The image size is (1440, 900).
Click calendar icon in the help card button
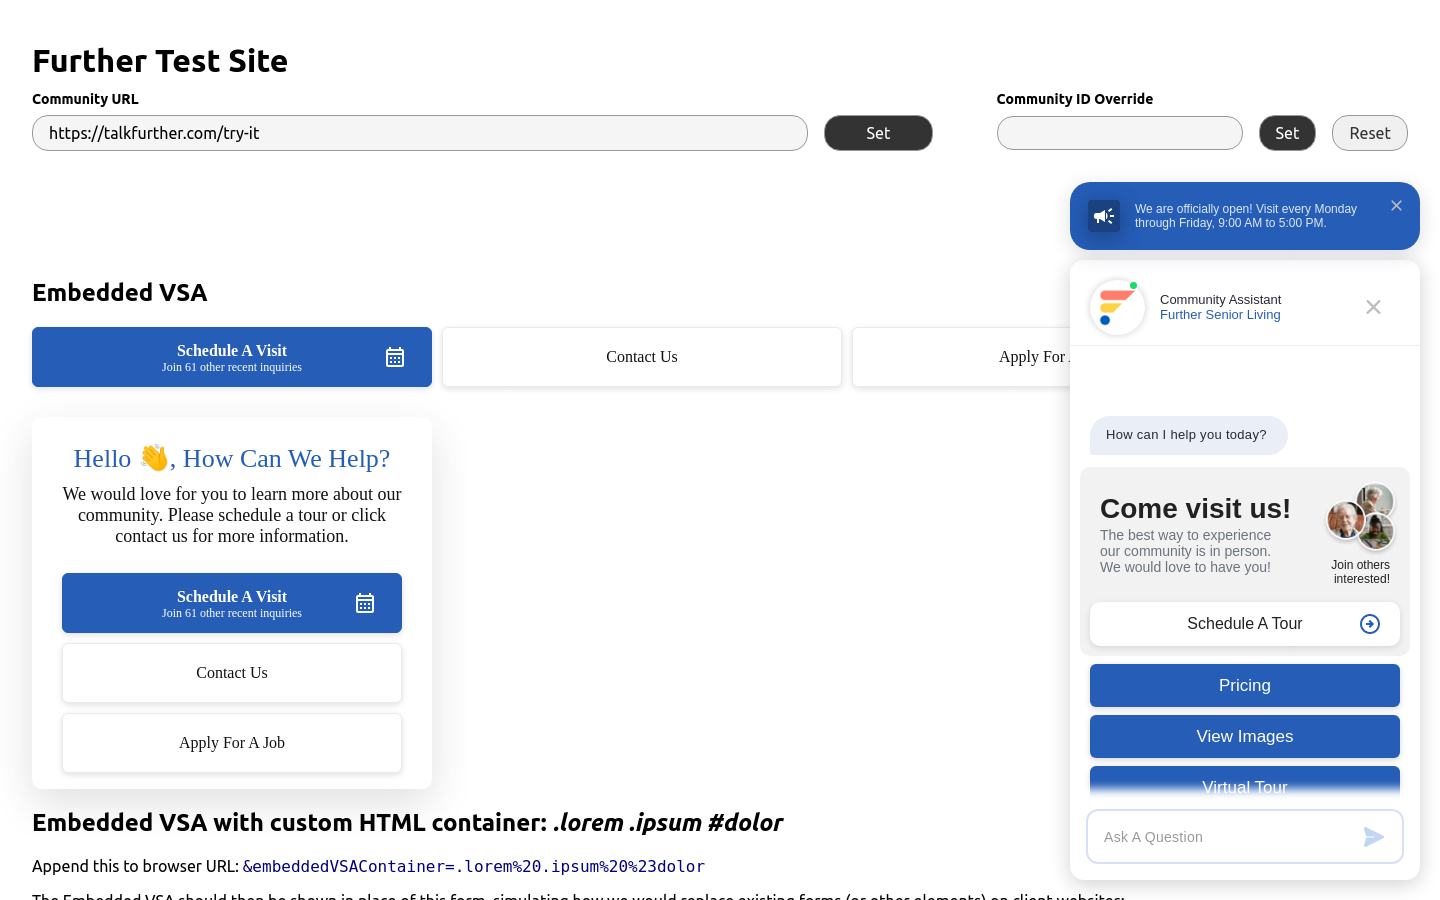365,603
